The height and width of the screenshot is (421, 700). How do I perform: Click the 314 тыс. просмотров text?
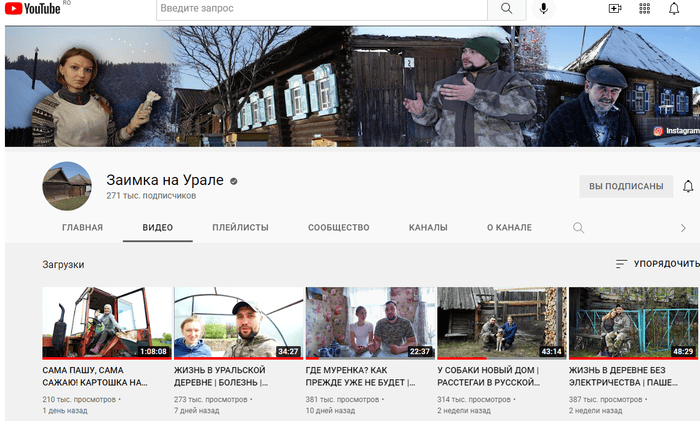point(474,399)
